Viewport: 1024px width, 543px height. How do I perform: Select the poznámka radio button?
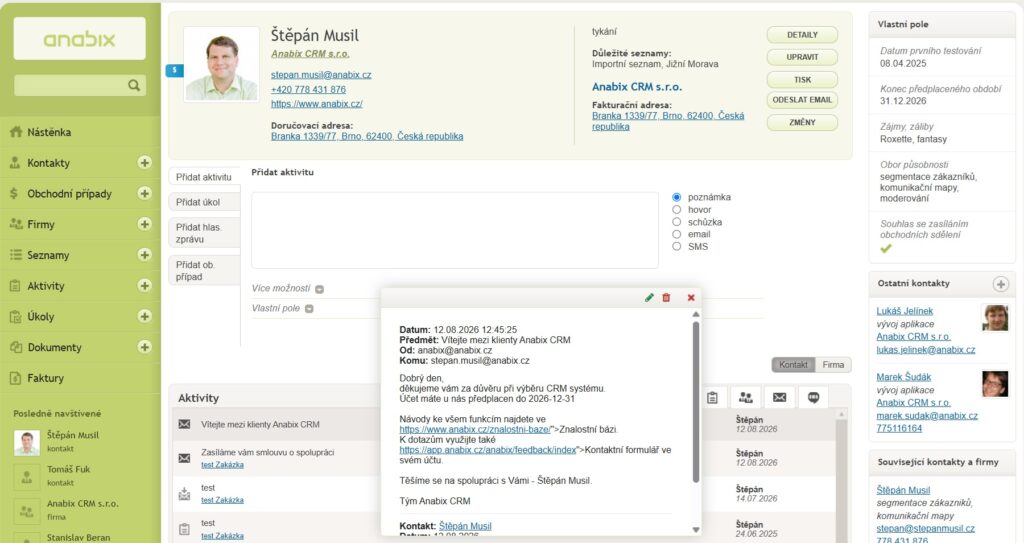[x=677, y=197]
